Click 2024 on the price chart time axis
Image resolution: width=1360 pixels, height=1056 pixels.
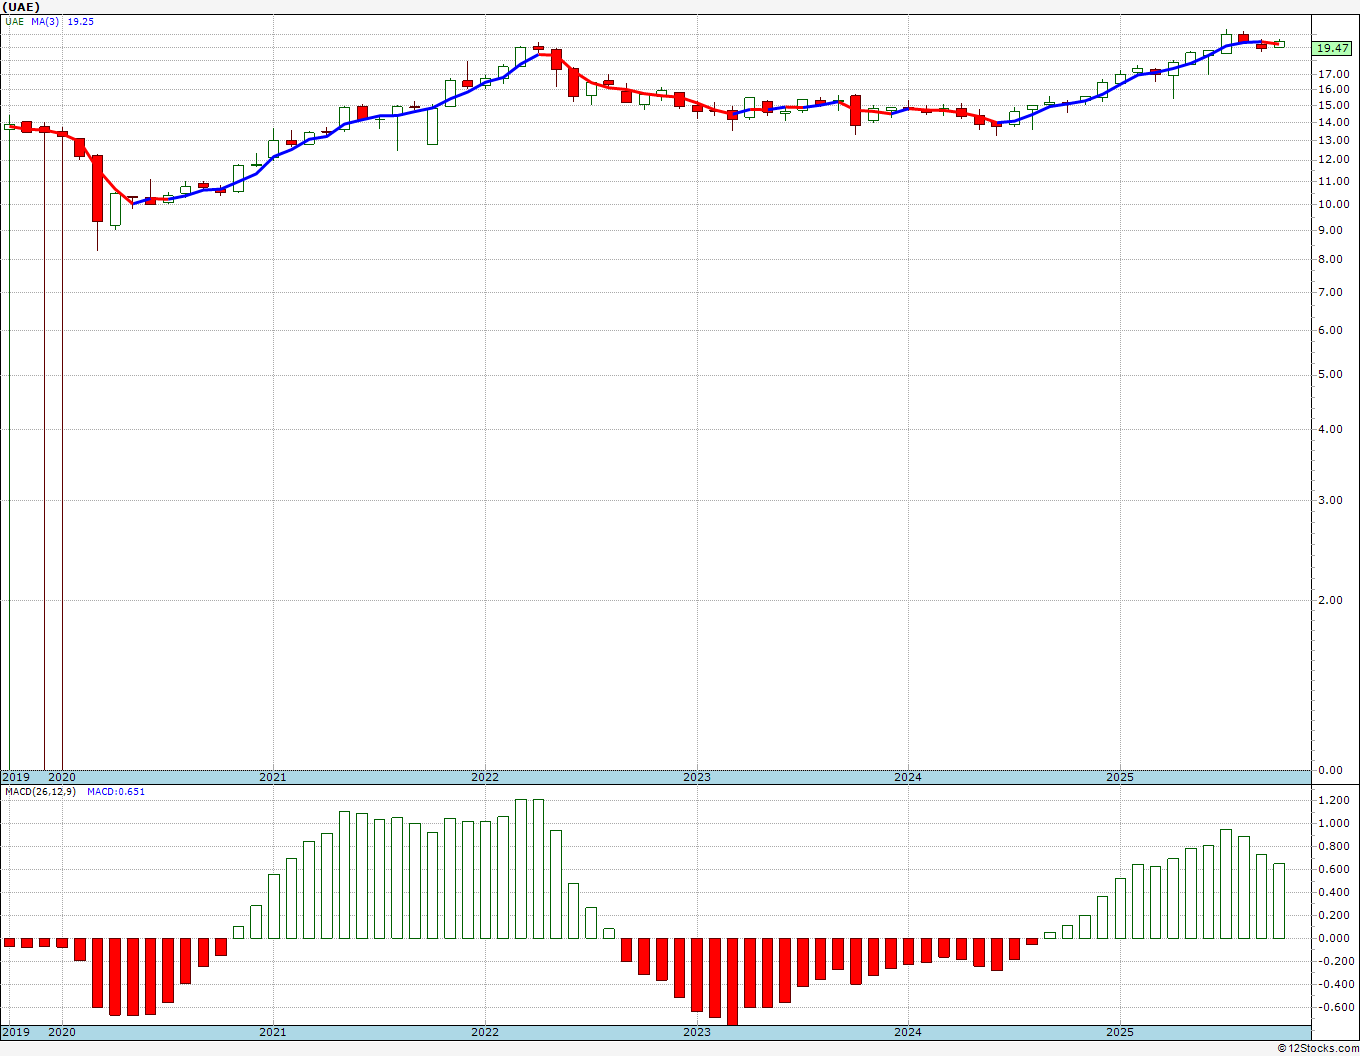click(x=908, y=777)
